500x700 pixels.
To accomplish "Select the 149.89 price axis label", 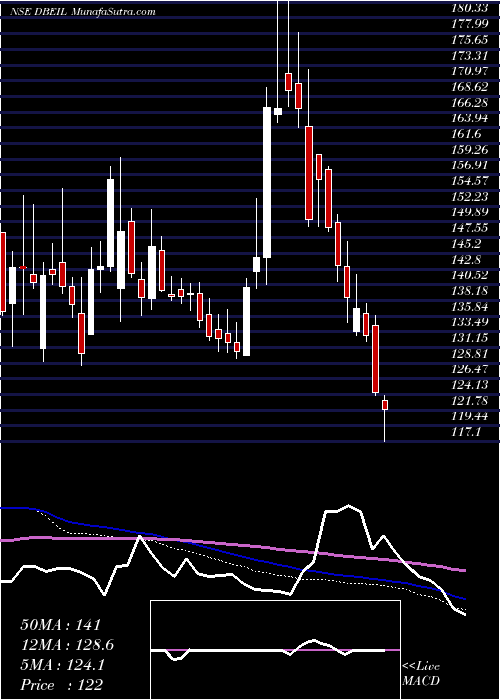I will [471, 212].
